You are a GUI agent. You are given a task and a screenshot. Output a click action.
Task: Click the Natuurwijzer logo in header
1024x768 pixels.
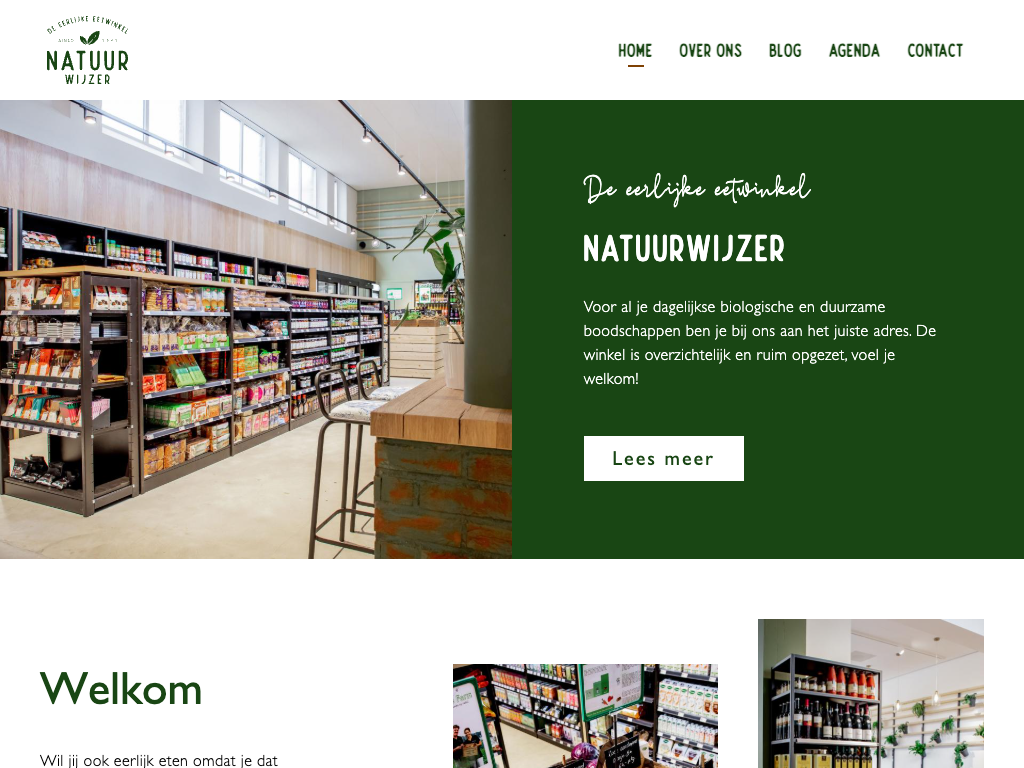coord(88,50)
